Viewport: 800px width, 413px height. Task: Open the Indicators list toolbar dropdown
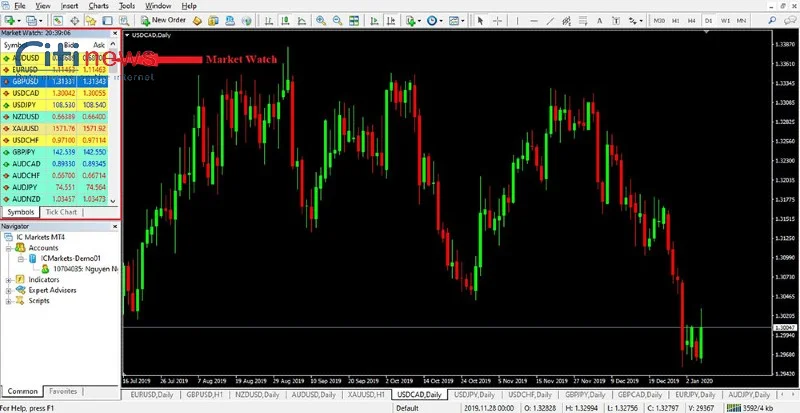click(x=413, y=20)
